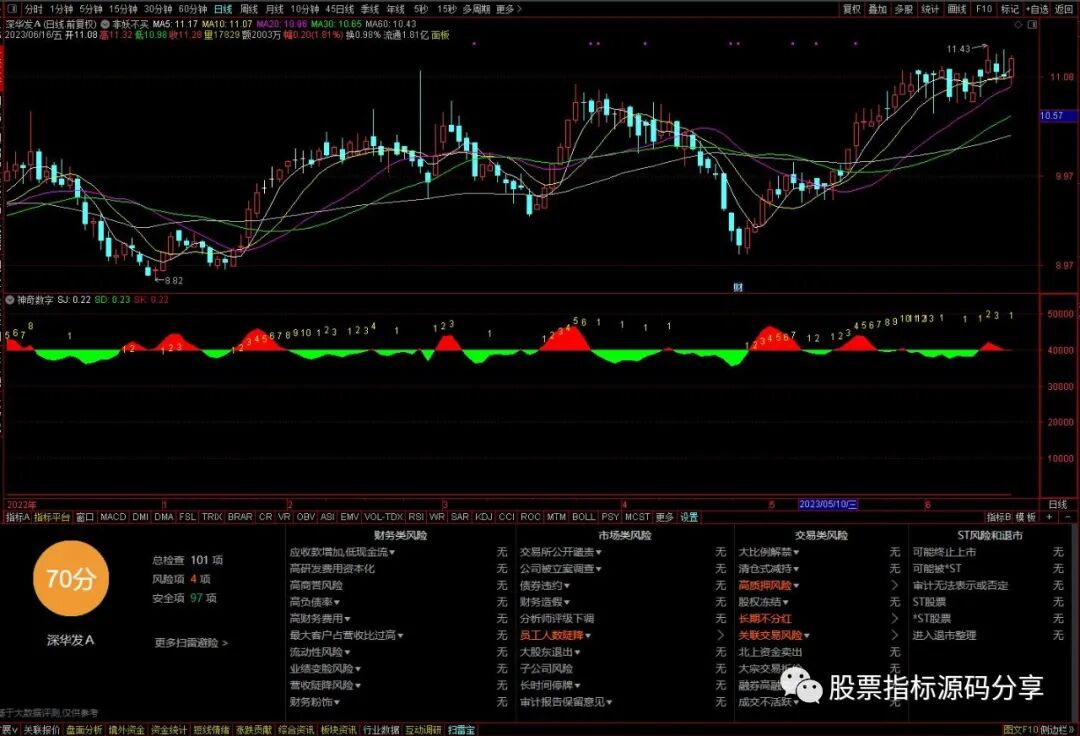The width and height of the screenshot is (1080, 736).
Task: Open the 资金统计 bottom tab
Action: (169, 730)
